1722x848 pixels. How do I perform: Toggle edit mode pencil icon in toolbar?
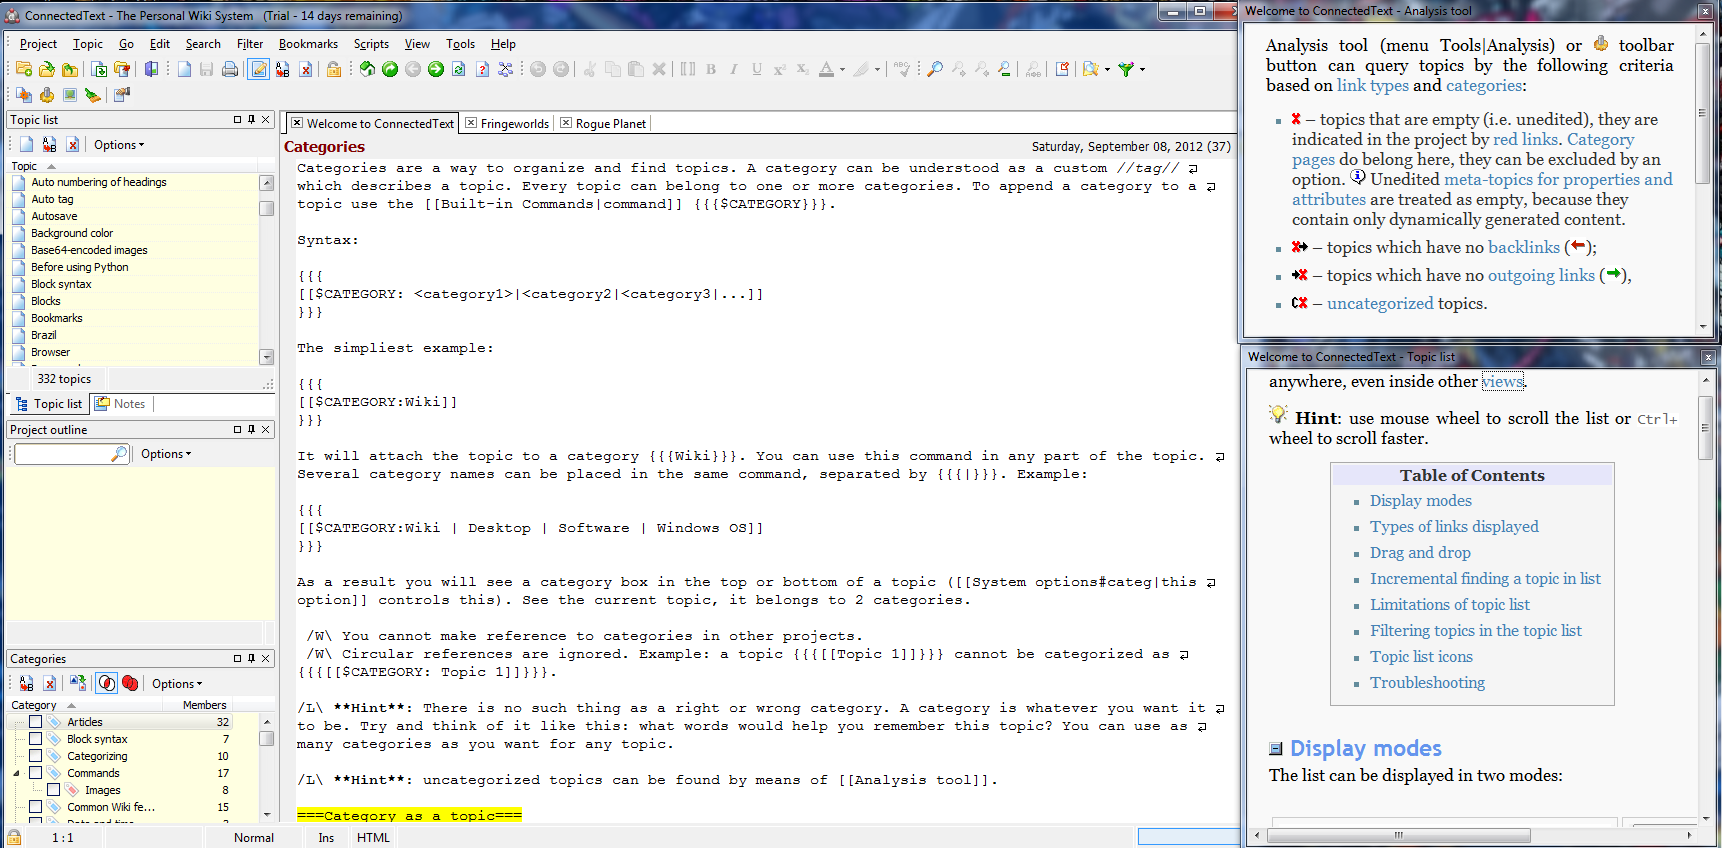259,69
